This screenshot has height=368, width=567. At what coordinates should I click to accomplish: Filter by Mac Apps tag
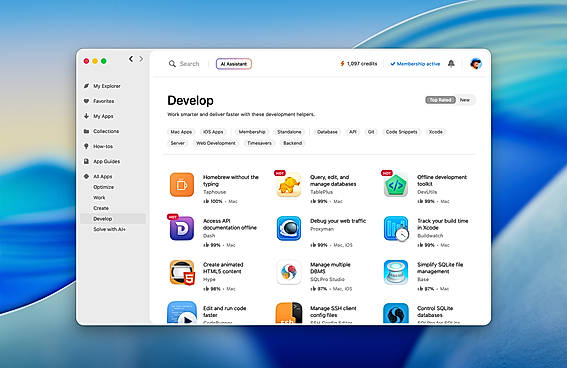(x=181, y=132)
